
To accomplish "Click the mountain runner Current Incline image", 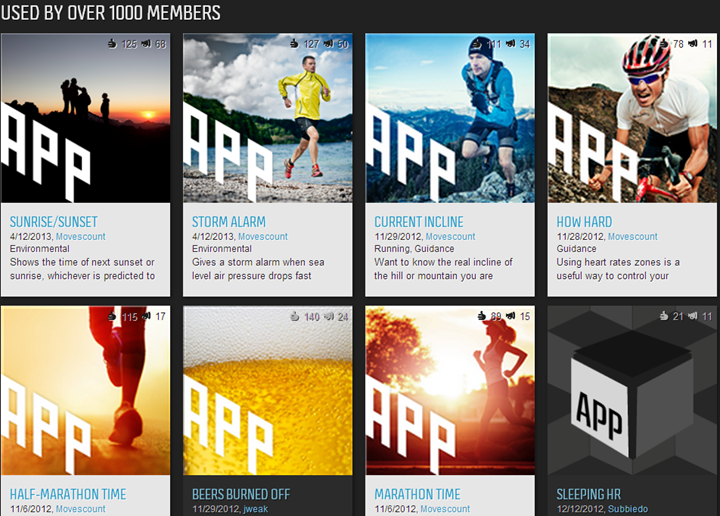I will (450, 118).
